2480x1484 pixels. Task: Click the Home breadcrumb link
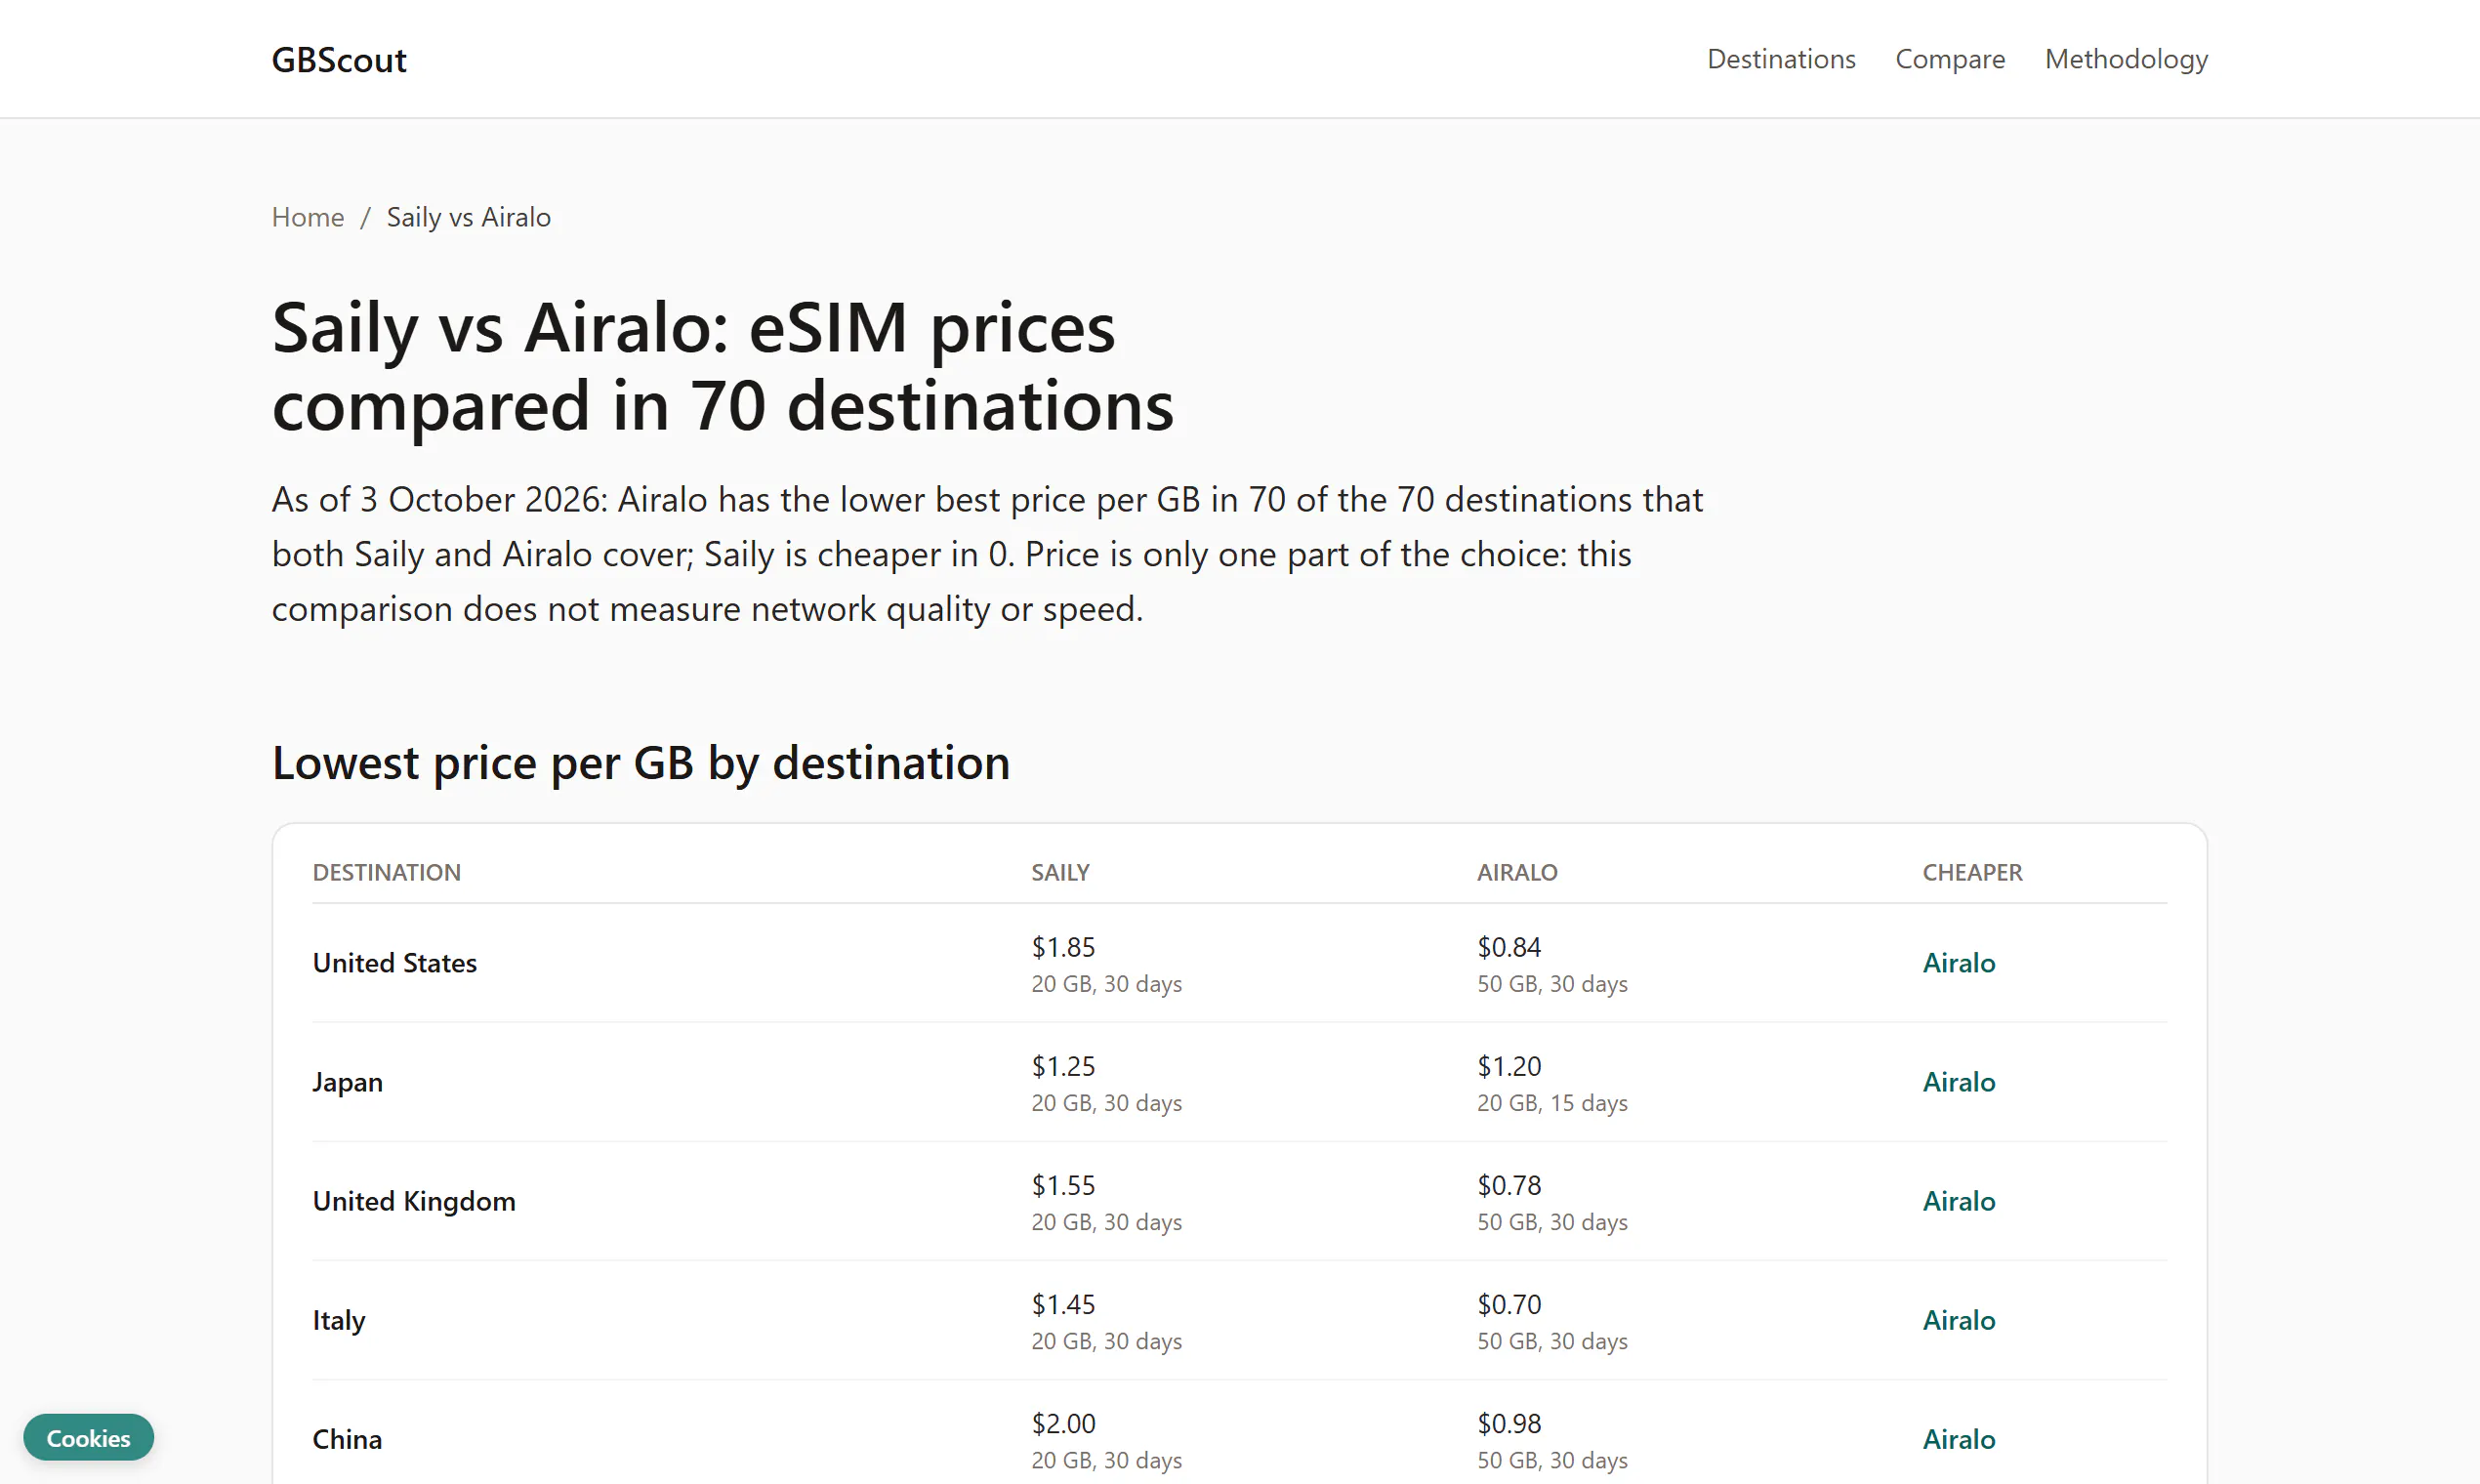(308, 217)
